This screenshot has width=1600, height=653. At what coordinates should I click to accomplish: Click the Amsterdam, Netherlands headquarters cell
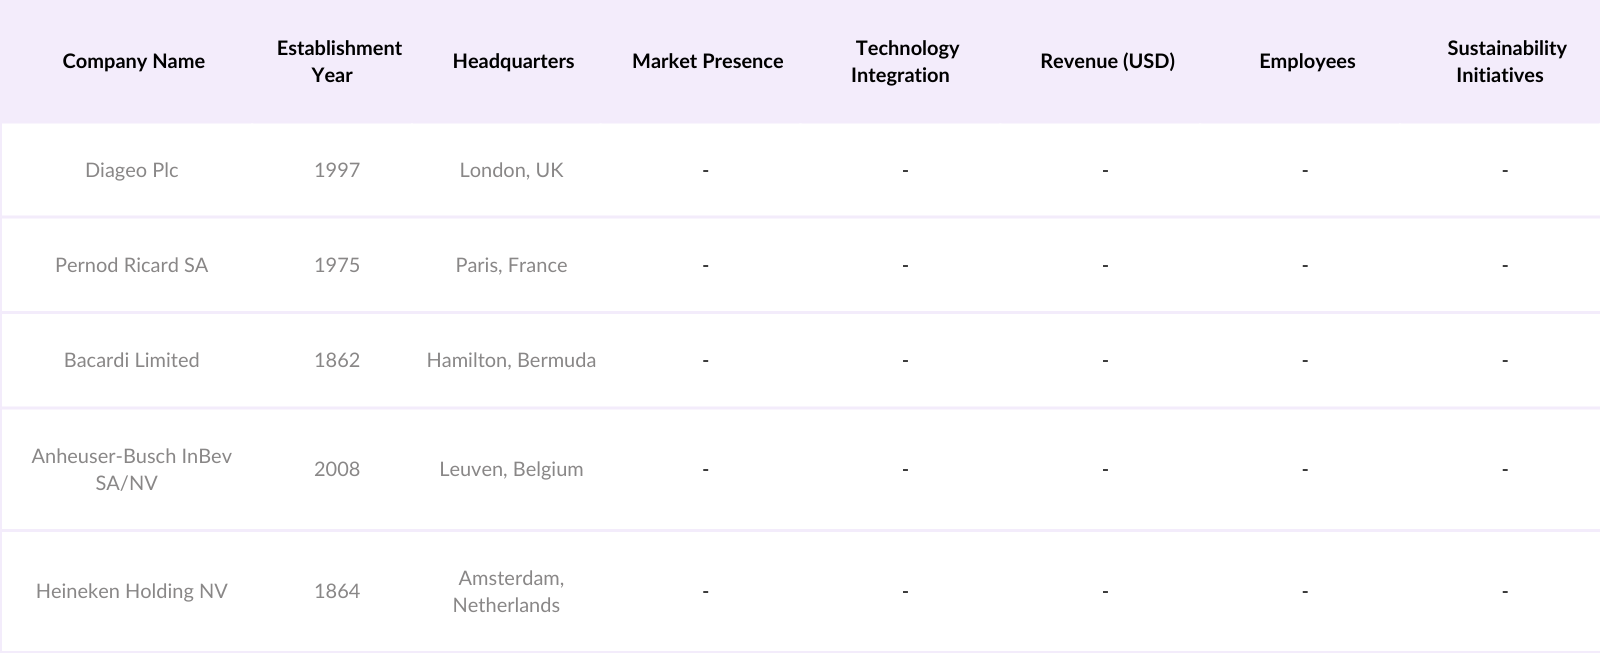(x=510, y=591)
